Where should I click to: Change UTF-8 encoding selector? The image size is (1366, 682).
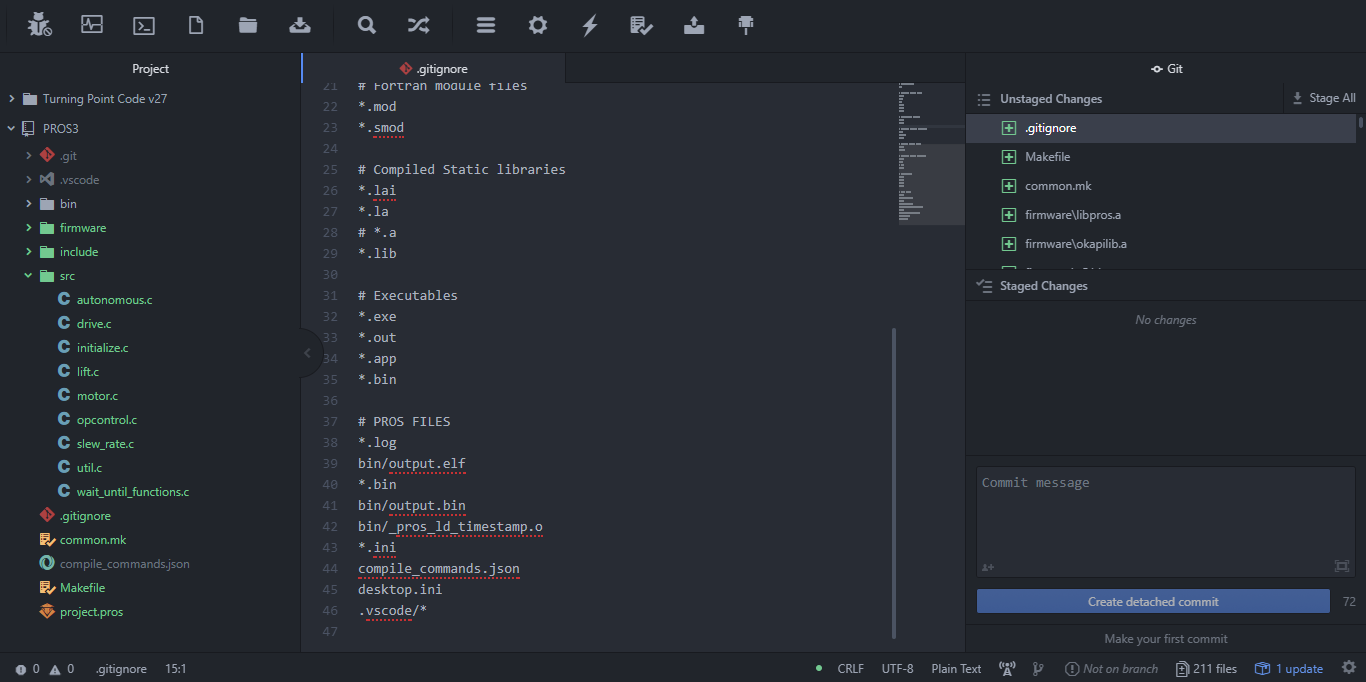point(897,669)
